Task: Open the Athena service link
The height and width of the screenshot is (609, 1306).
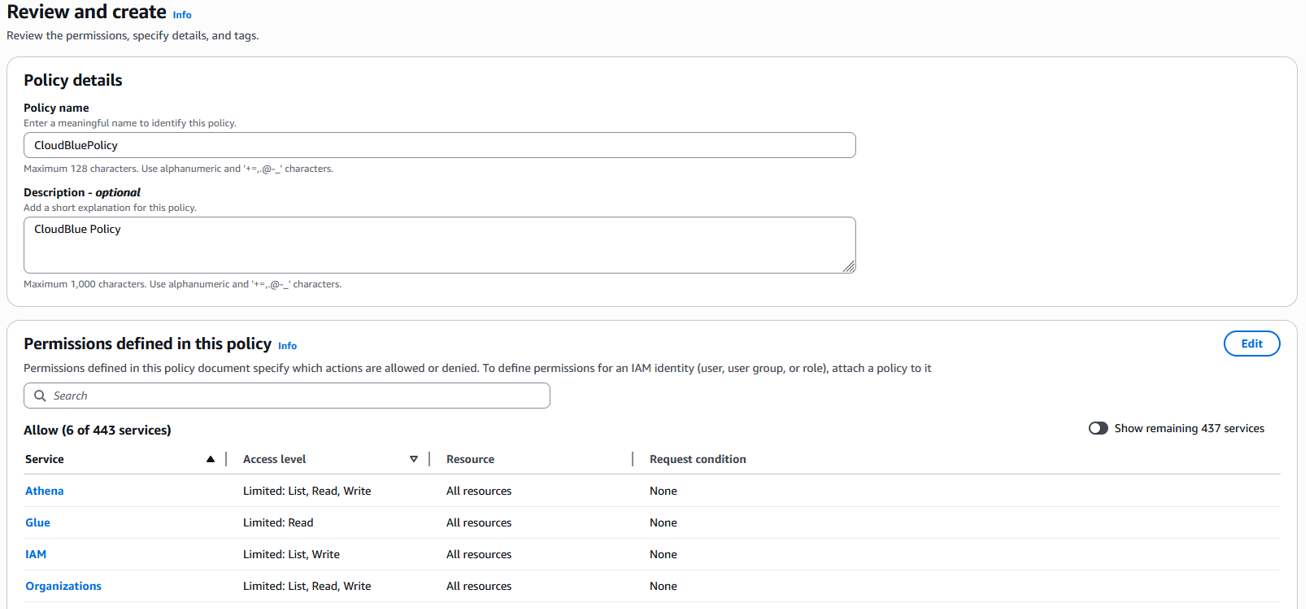Action: (x=44, y=491)
